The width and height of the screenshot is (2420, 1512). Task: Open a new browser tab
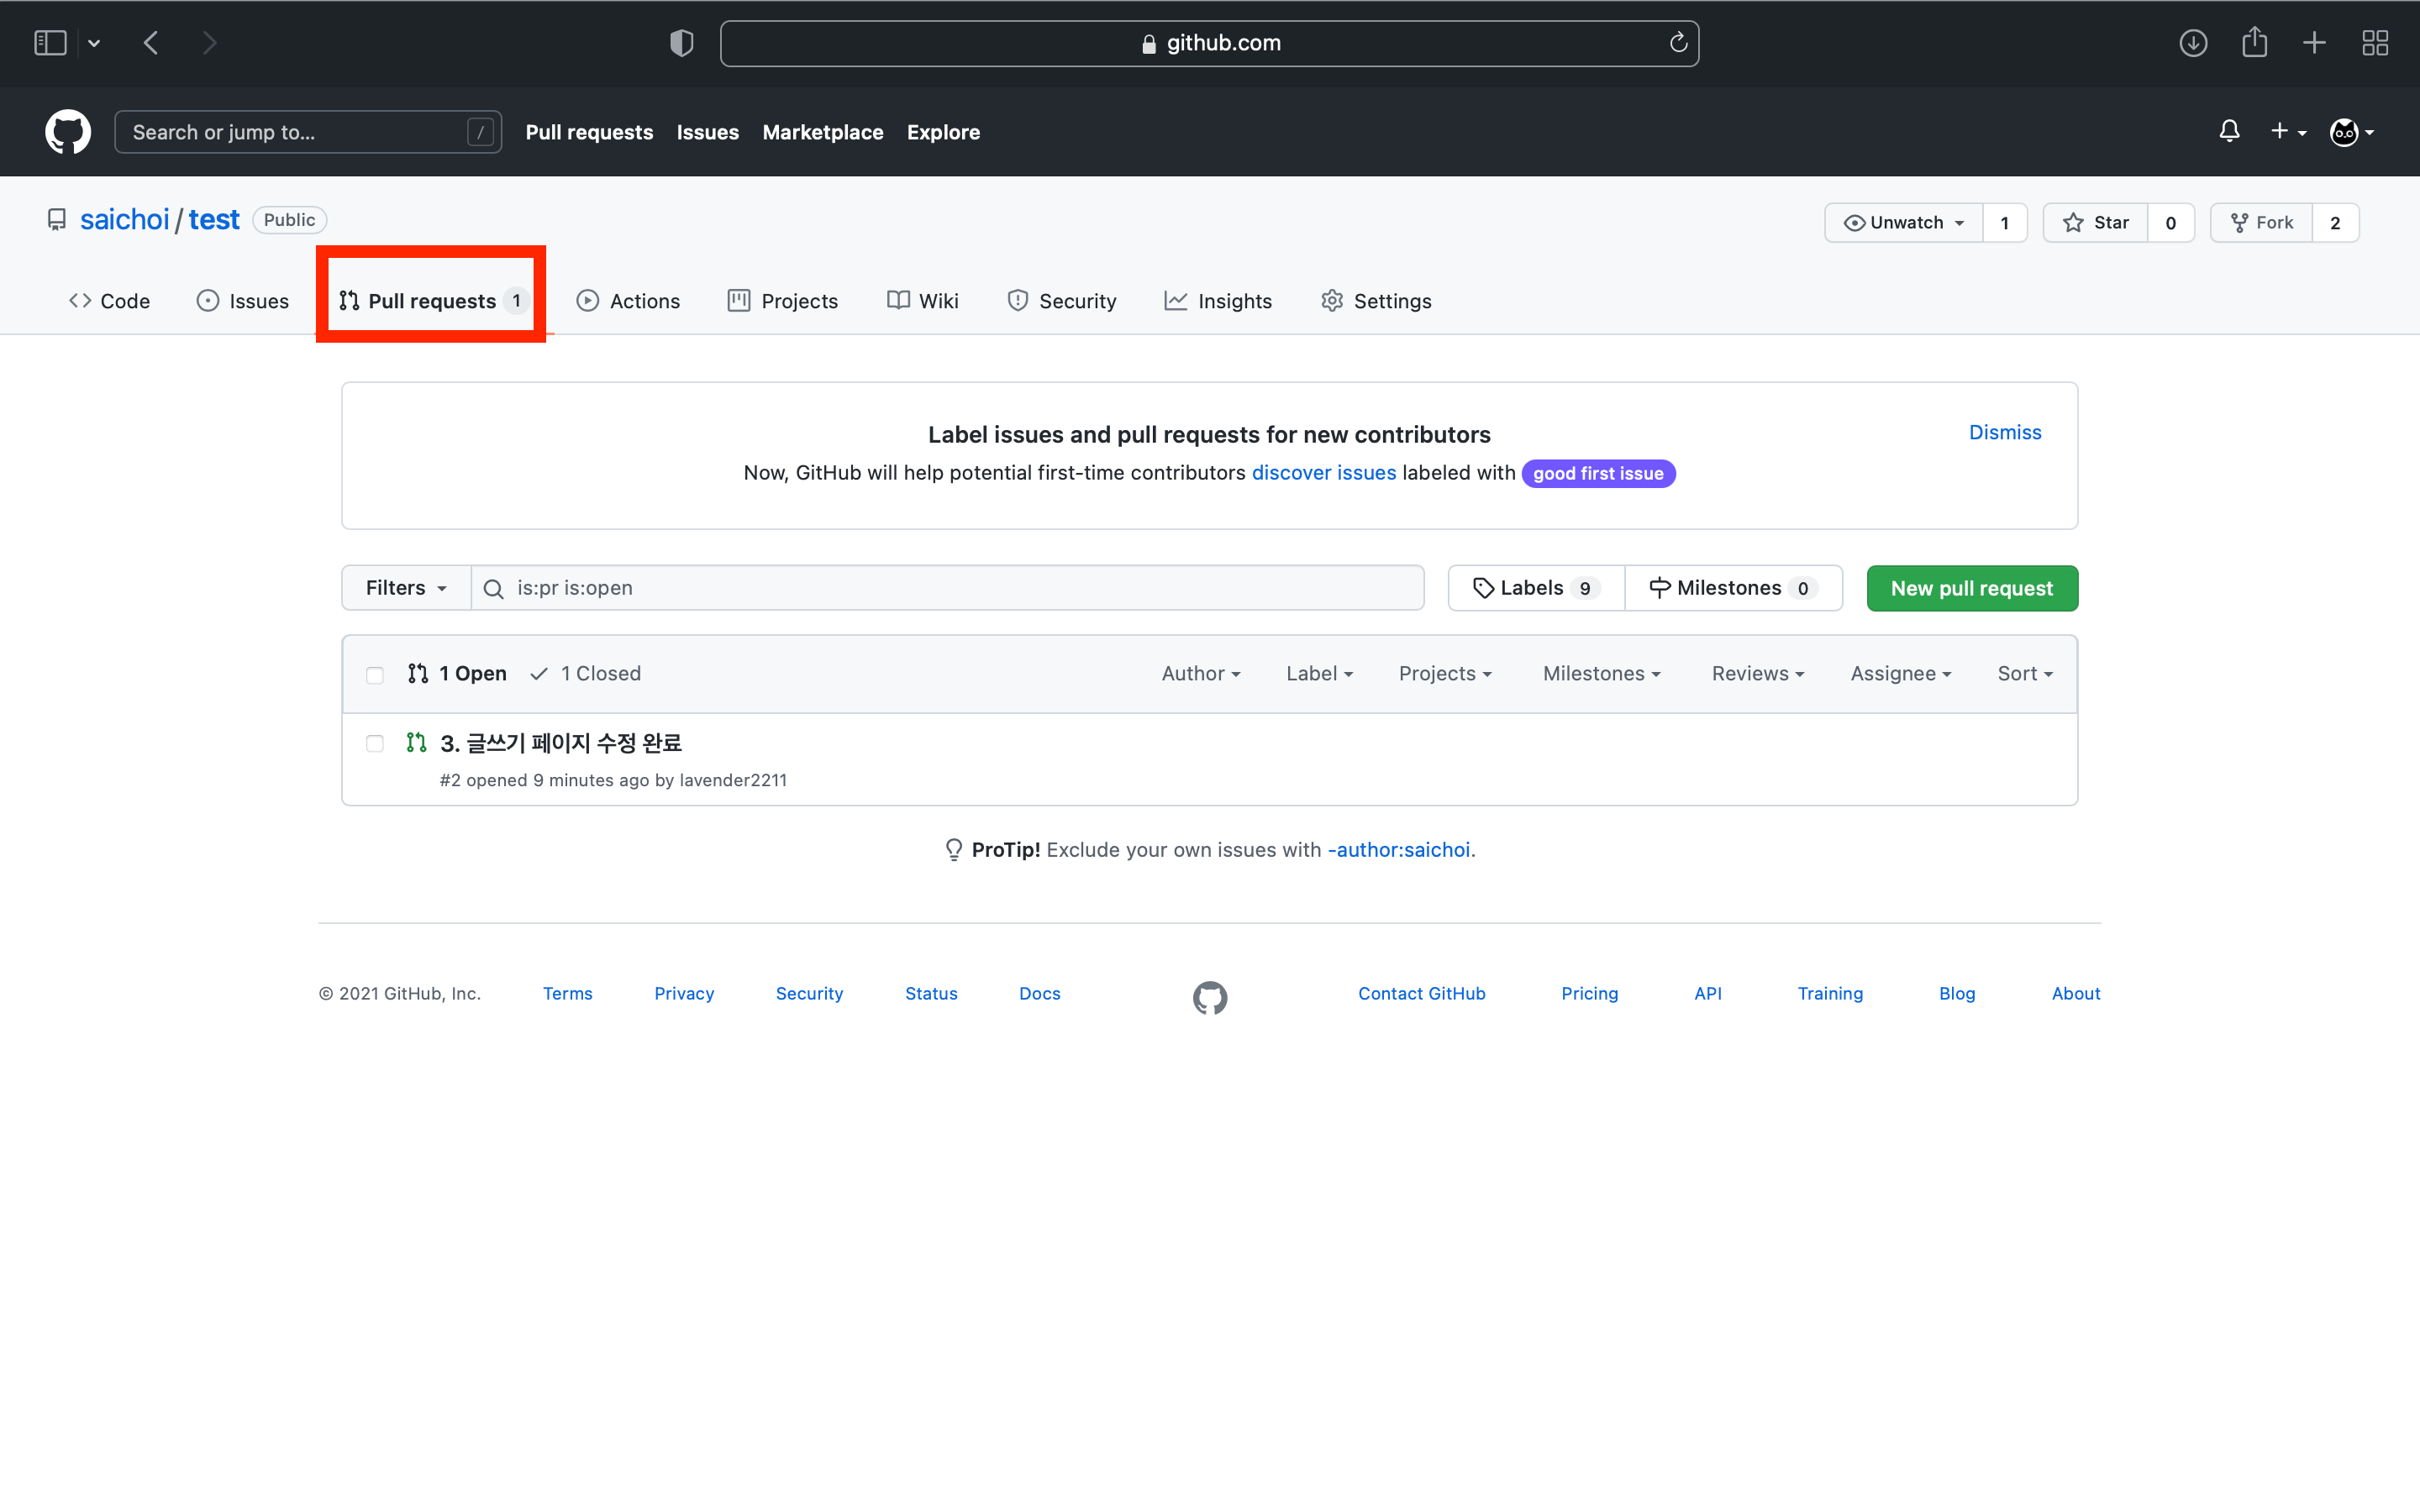[2314, 43]
